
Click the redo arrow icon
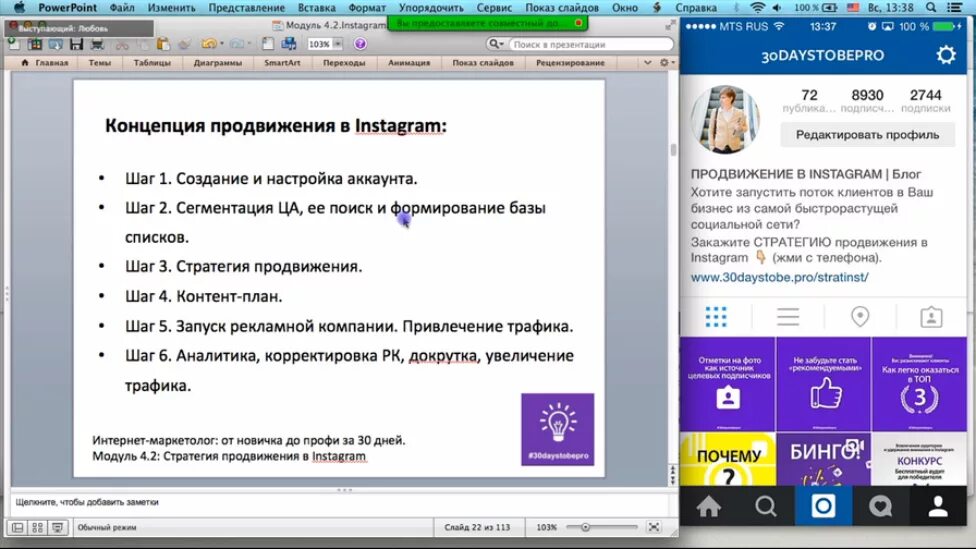click(x=237, y=44)
